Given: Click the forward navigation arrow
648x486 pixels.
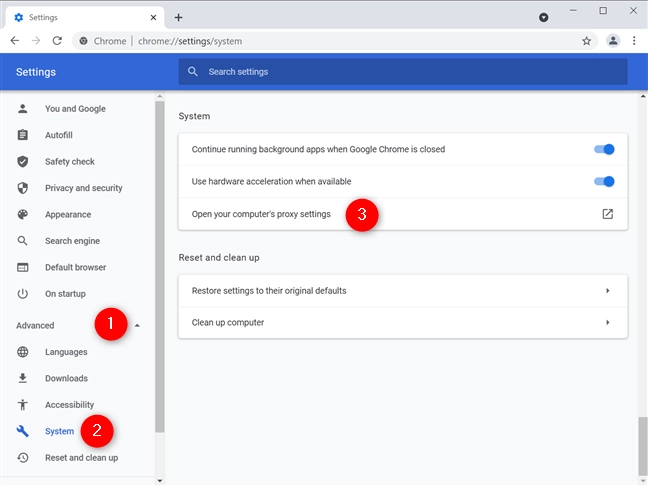Looking at the screenshot, I should pyautogui.click(x=36, y=40).
